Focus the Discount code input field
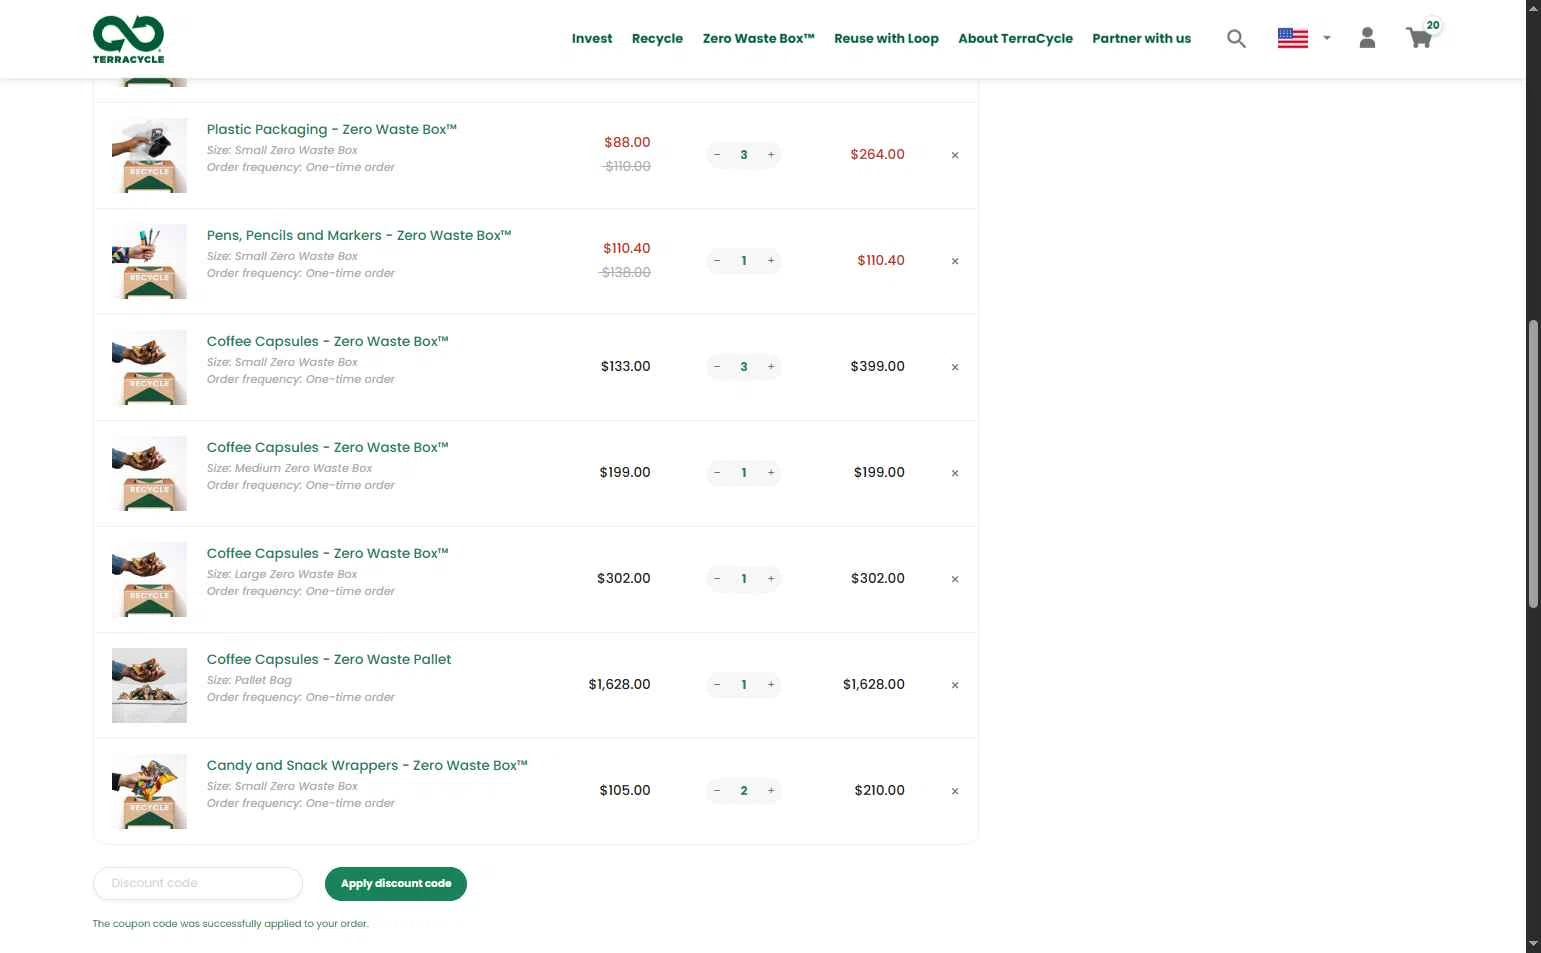This screenshot has width=1541, height=953. click(x=197, y=884)
